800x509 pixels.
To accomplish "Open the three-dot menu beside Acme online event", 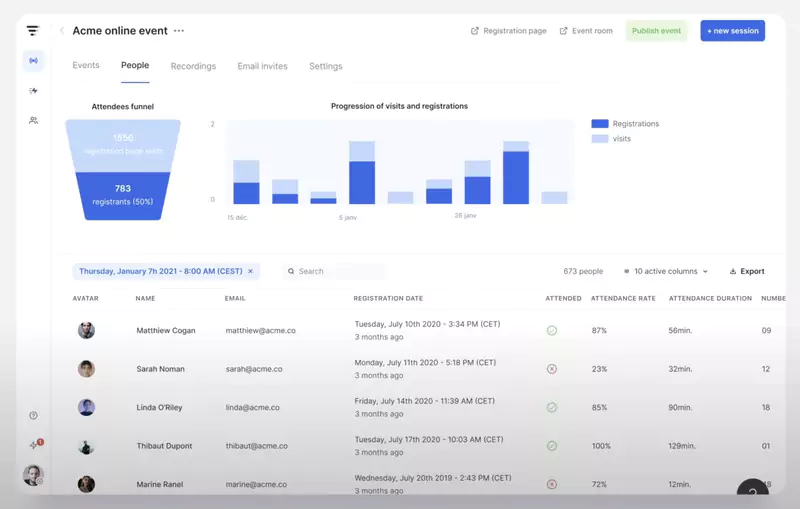I will 179,31.
